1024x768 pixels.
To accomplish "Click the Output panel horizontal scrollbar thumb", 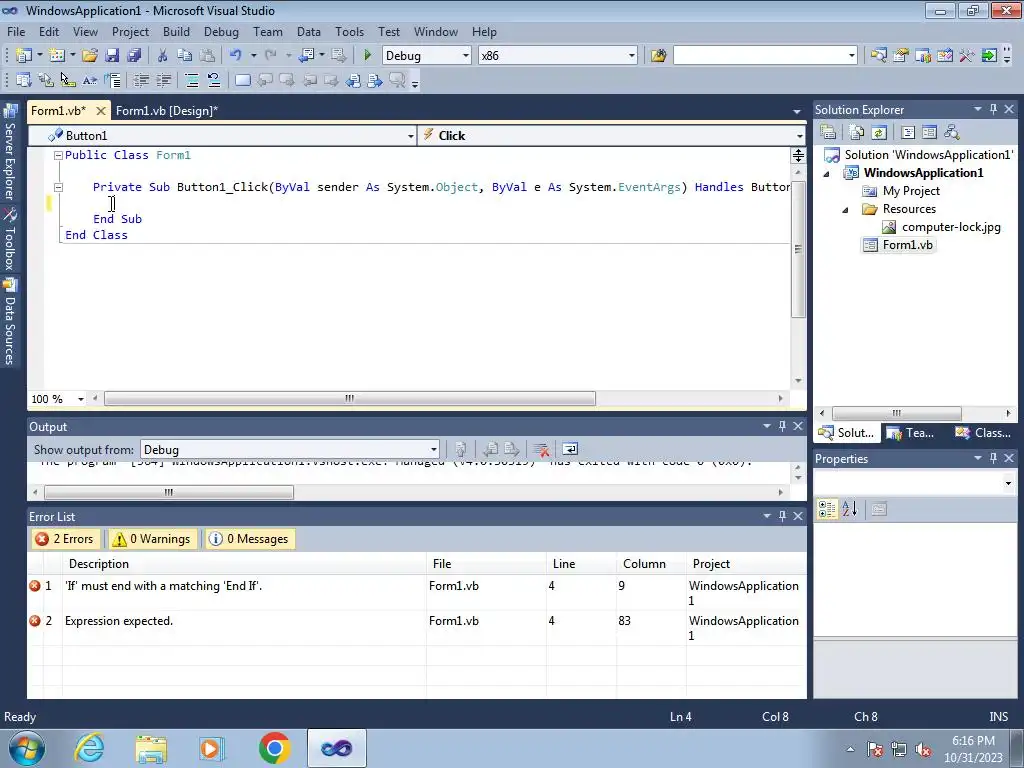I will tap(168, 492).
